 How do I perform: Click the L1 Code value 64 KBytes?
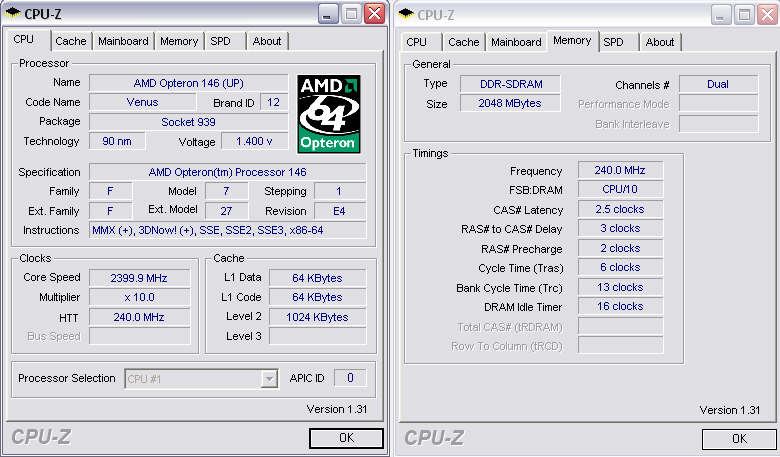[x=317, y=297]
